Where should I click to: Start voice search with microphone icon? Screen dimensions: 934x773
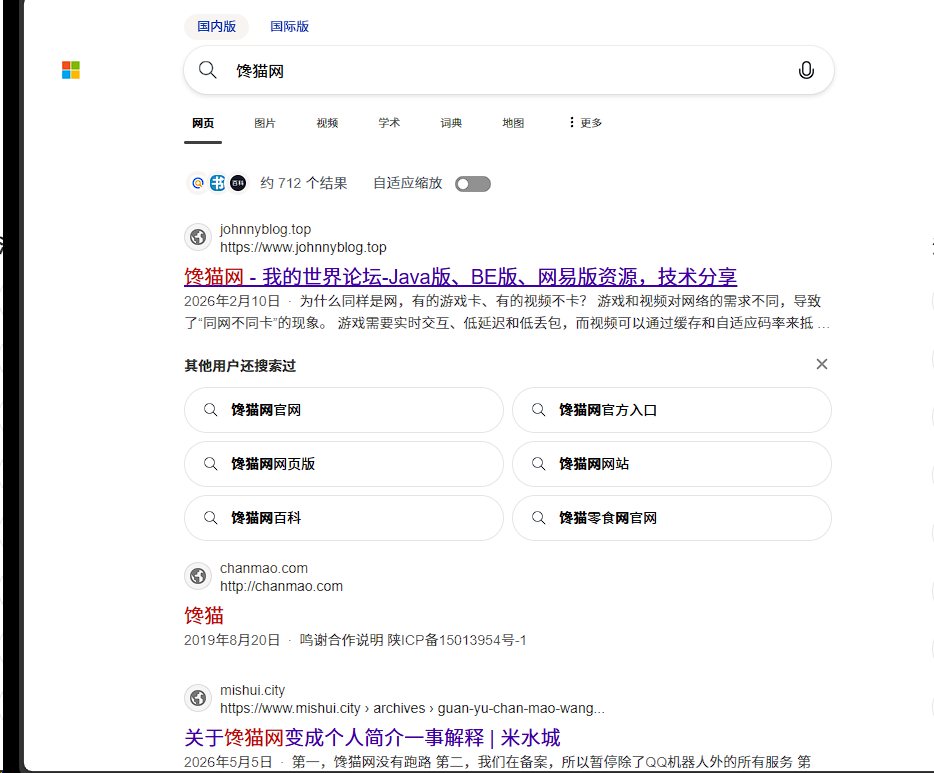coord(806,70)
